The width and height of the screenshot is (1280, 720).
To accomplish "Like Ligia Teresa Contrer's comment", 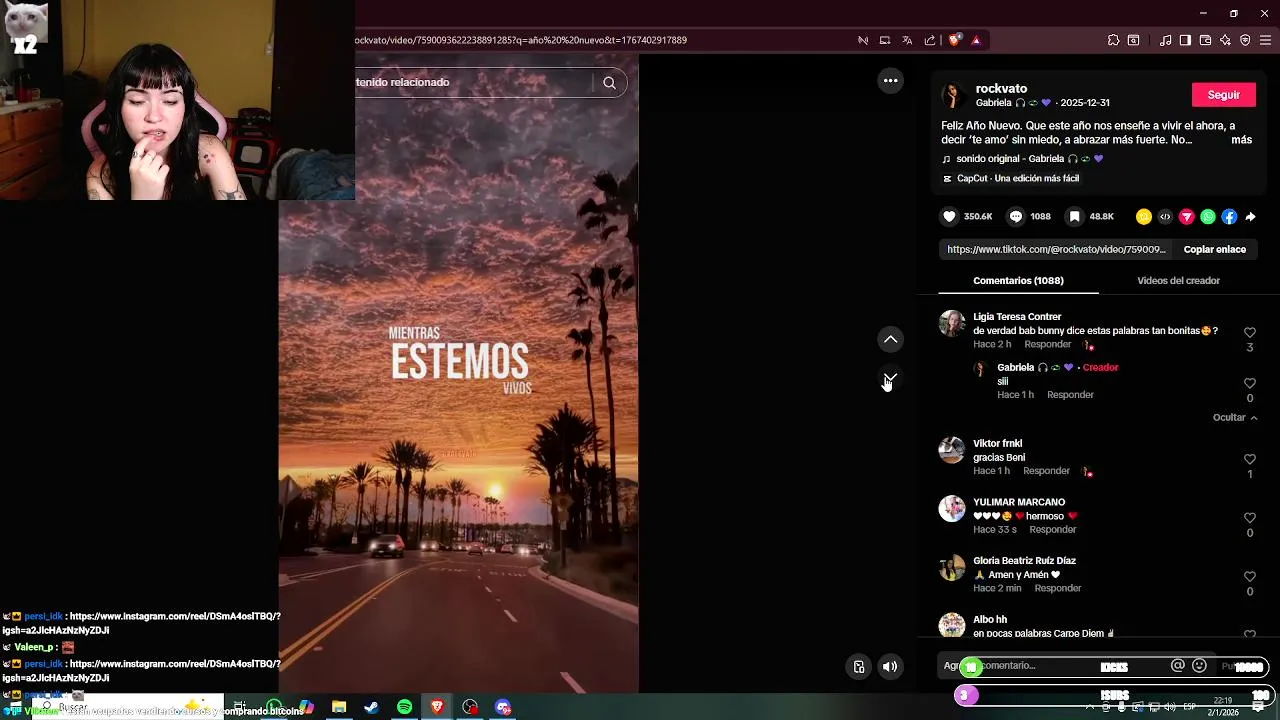I will coord(1249,332).
